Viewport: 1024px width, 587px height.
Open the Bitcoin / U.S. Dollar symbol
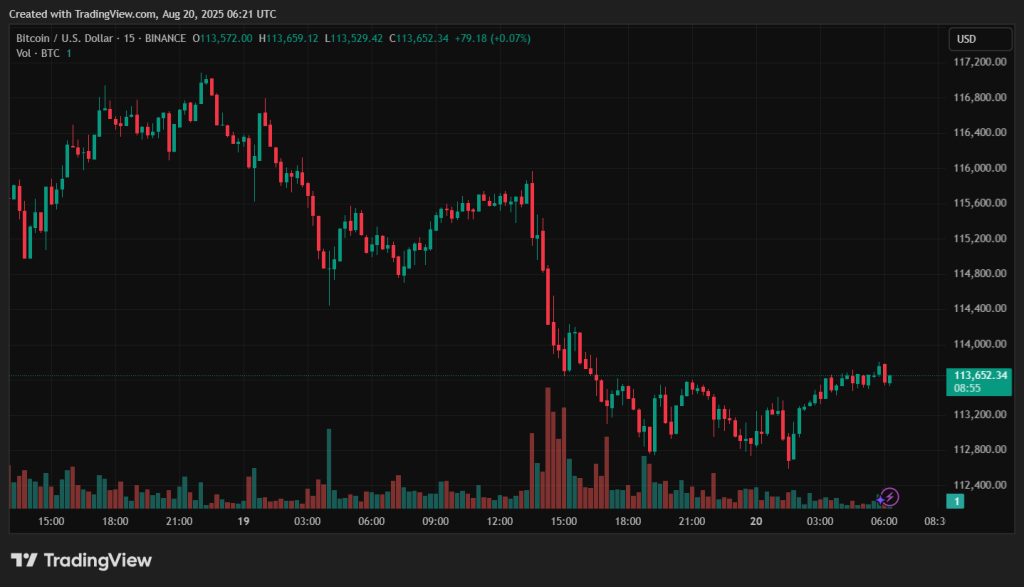tap(67, 38)
